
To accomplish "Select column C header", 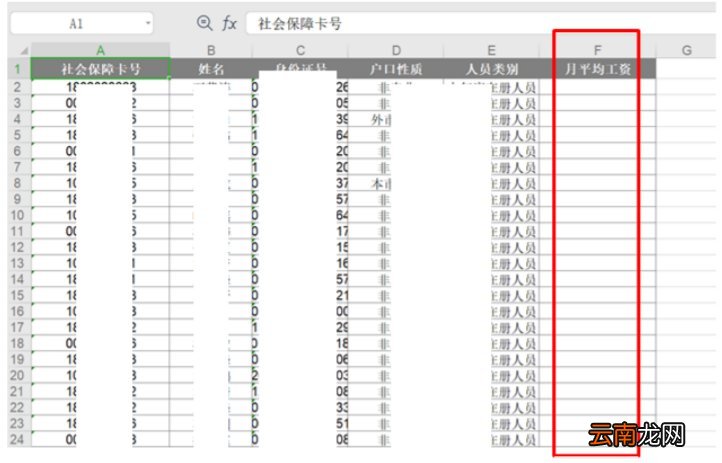I will coord(300,50).
